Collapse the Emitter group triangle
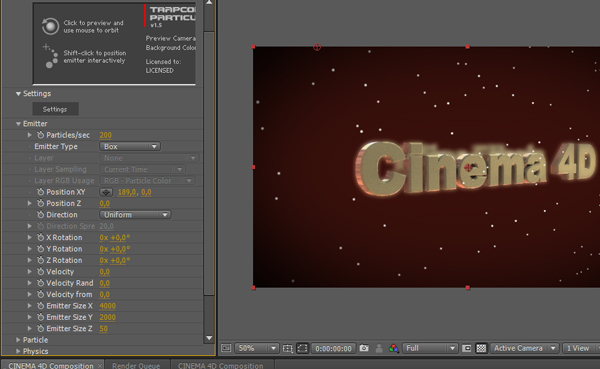 point(18,124)
